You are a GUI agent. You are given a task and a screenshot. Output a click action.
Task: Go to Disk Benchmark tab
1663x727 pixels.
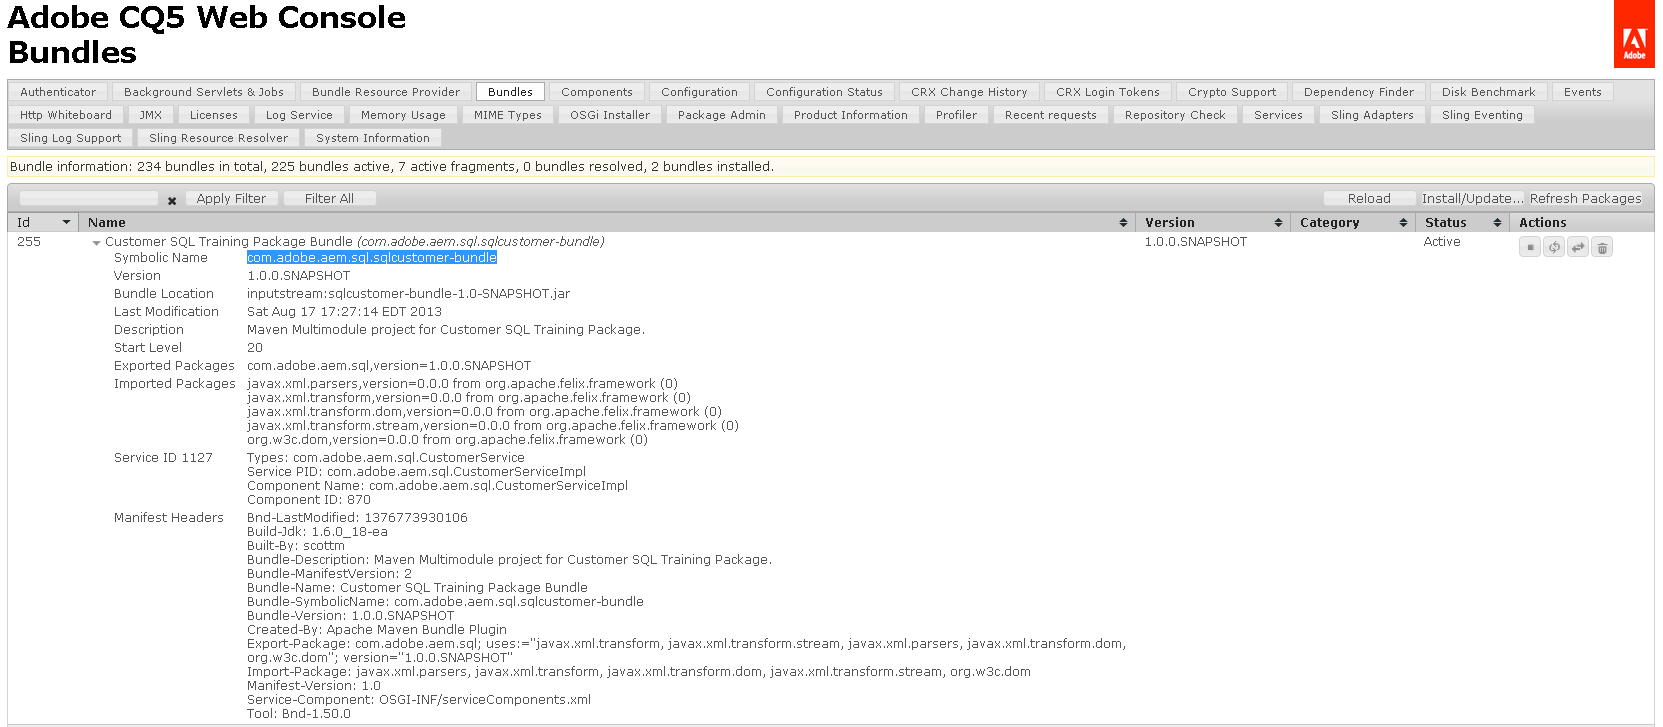coord(1488,92)
